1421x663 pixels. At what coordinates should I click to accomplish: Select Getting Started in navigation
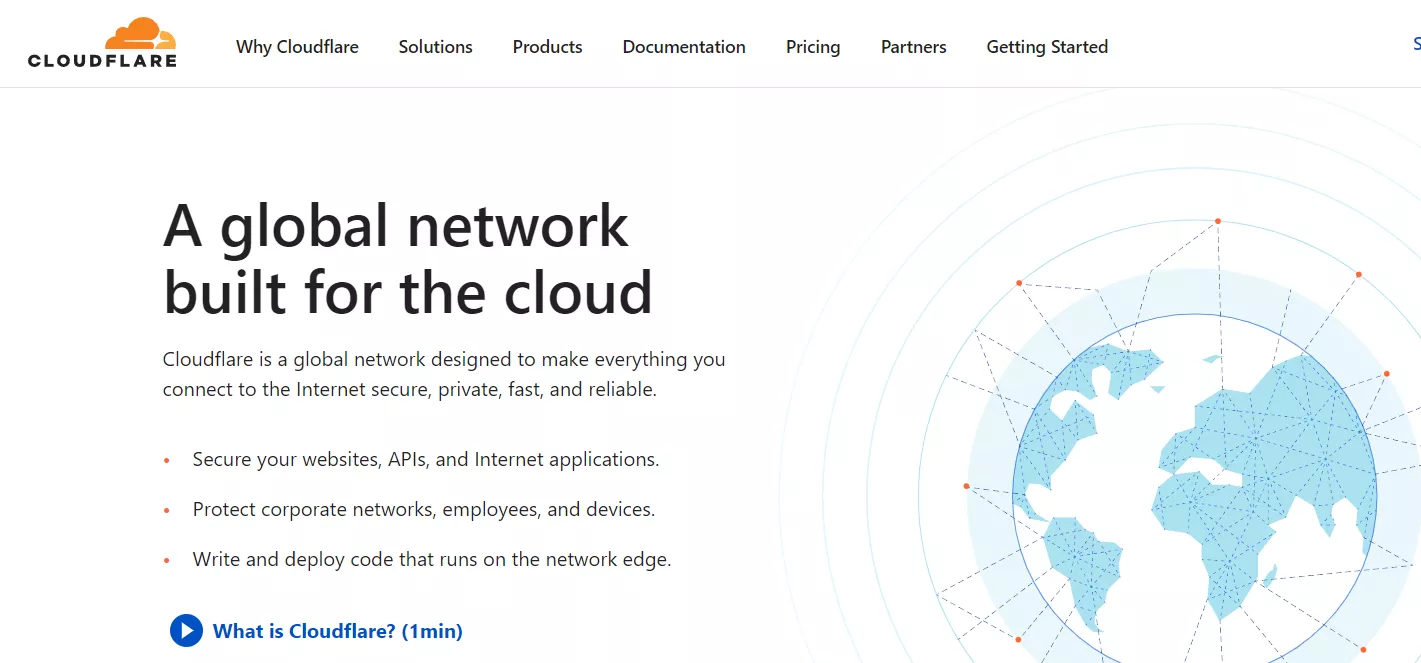pos(1047,47)
